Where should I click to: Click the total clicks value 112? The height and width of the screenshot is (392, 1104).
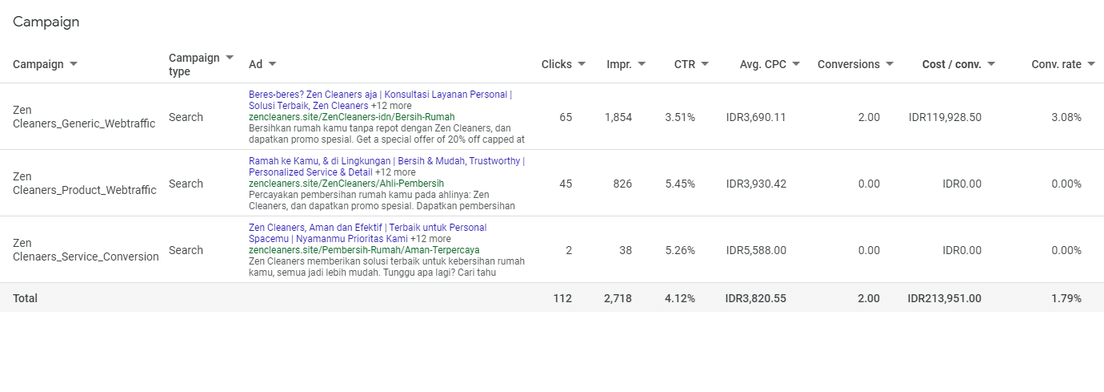pos(563,298)
